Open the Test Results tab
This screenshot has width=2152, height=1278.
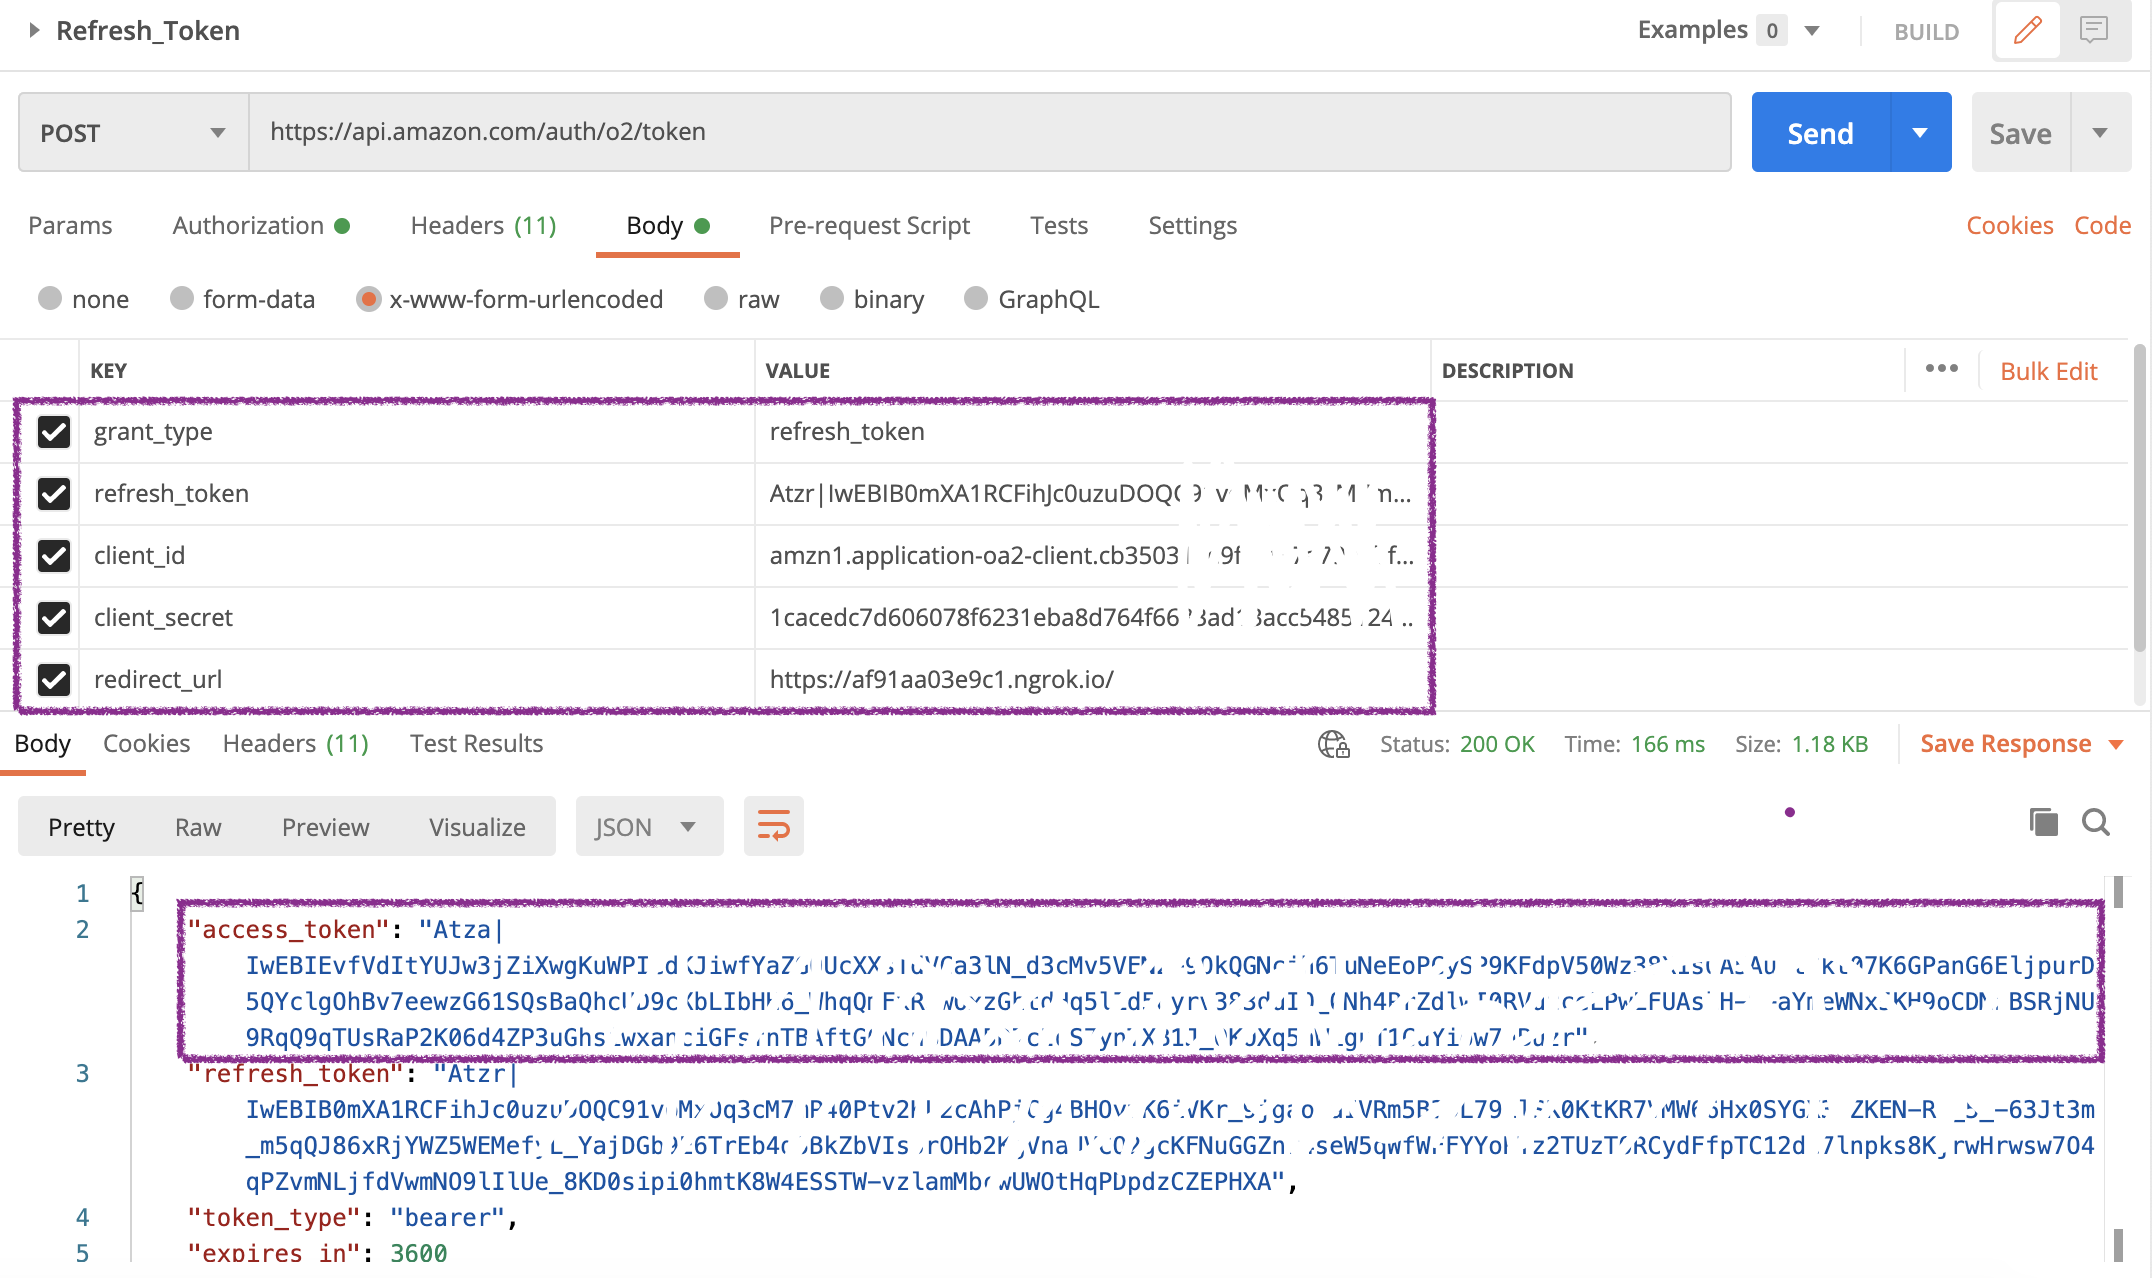476,743
